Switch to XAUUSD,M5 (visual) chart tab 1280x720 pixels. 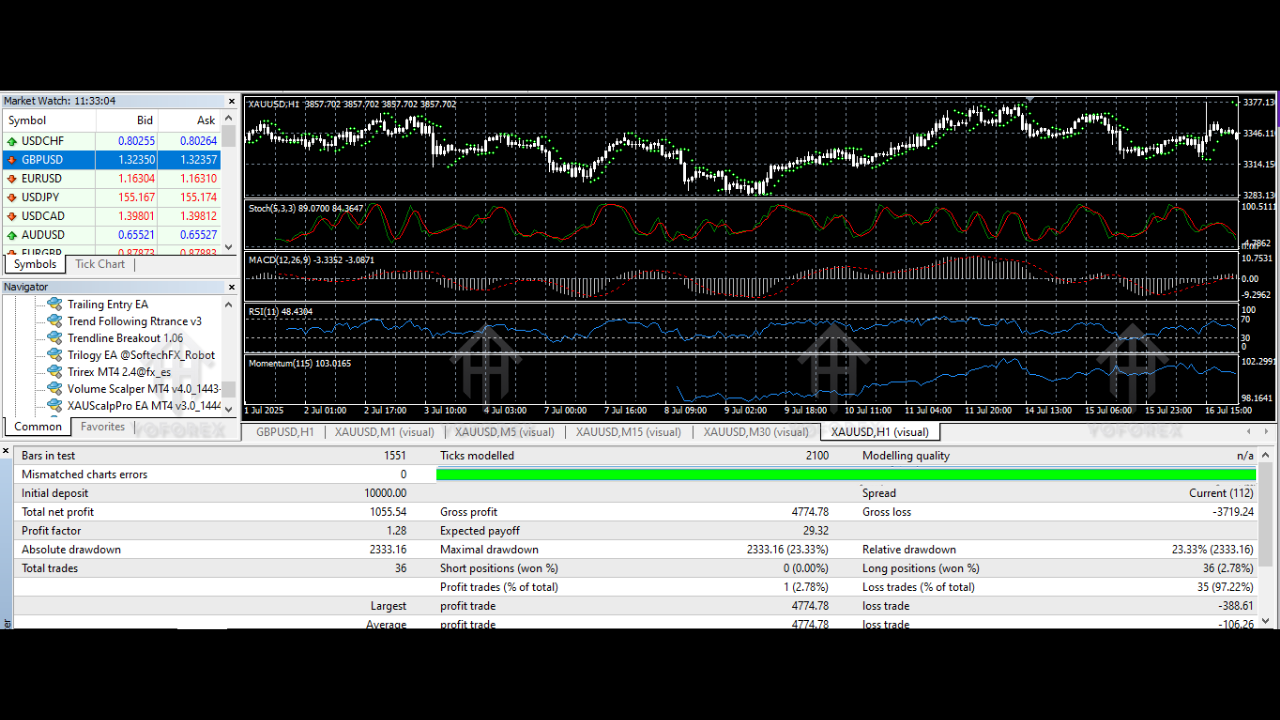click(504, 432)
